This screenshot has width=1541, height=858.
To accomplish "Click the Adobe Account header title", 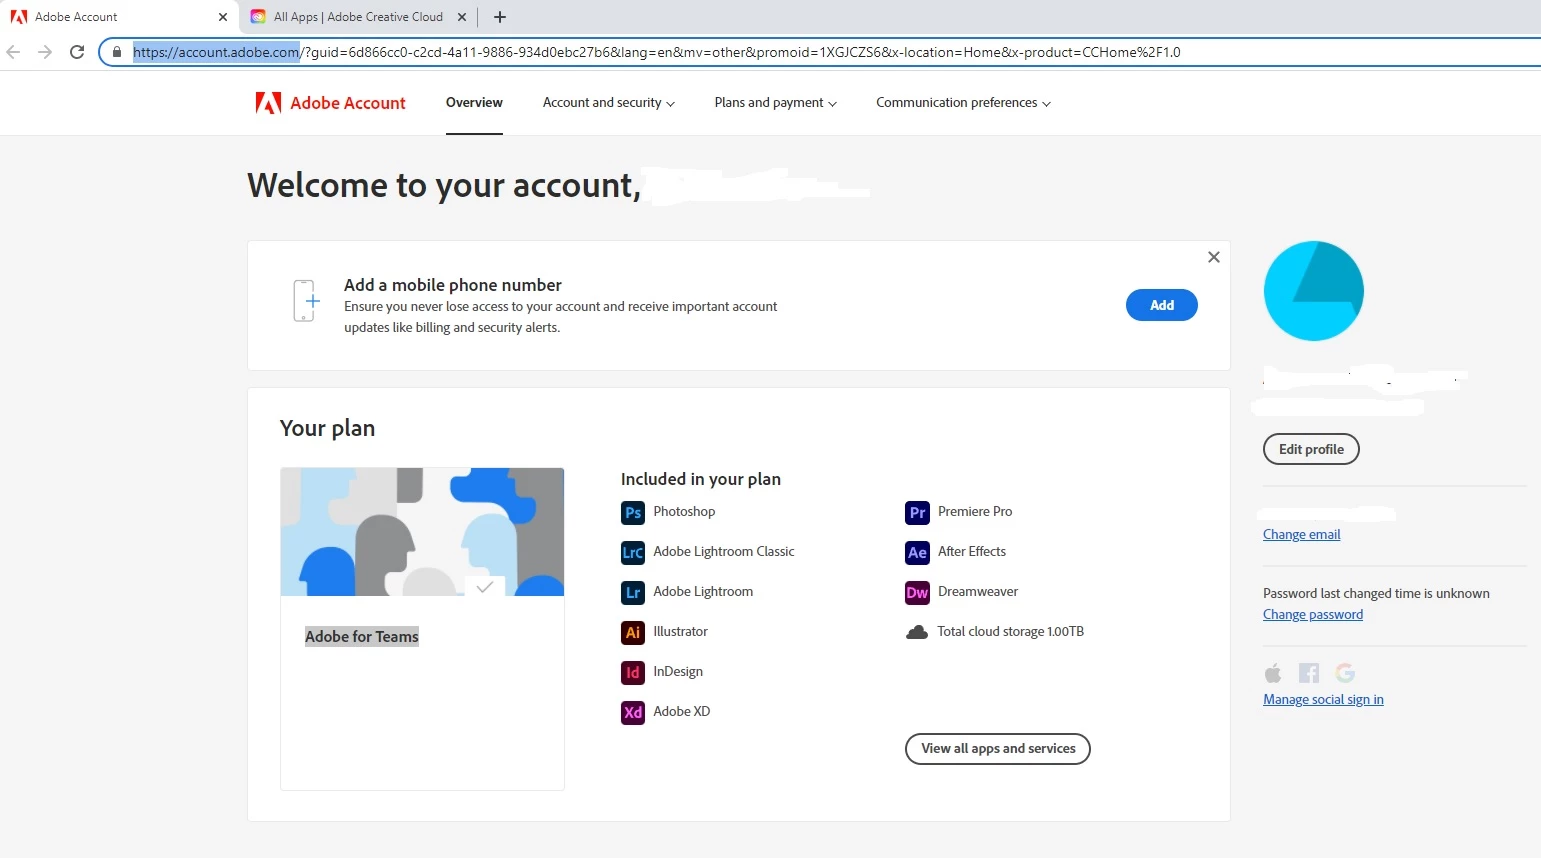I will (348, 103).
